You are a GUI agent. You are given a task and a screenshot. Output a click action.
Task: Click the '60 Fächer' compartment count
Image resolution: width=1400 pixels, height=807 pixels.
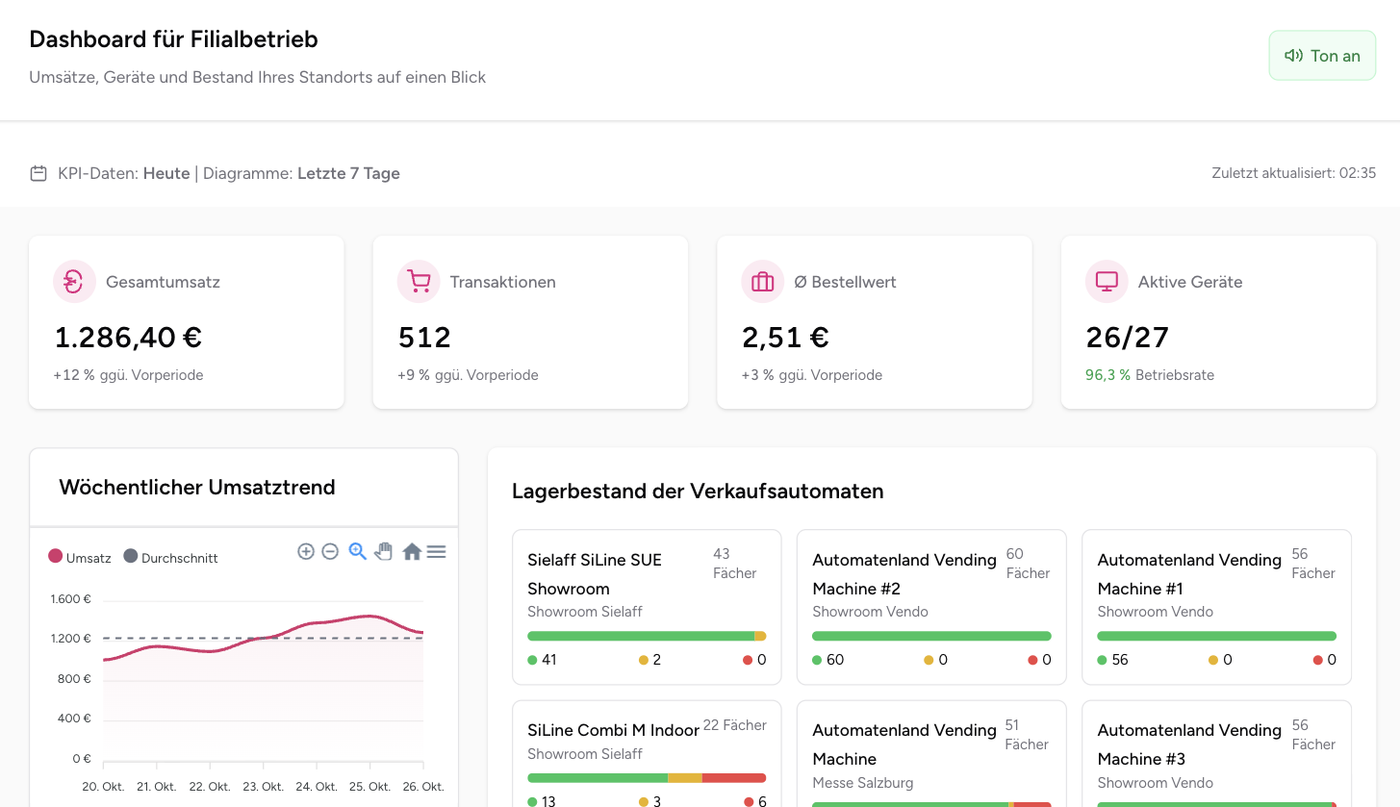1028,563
